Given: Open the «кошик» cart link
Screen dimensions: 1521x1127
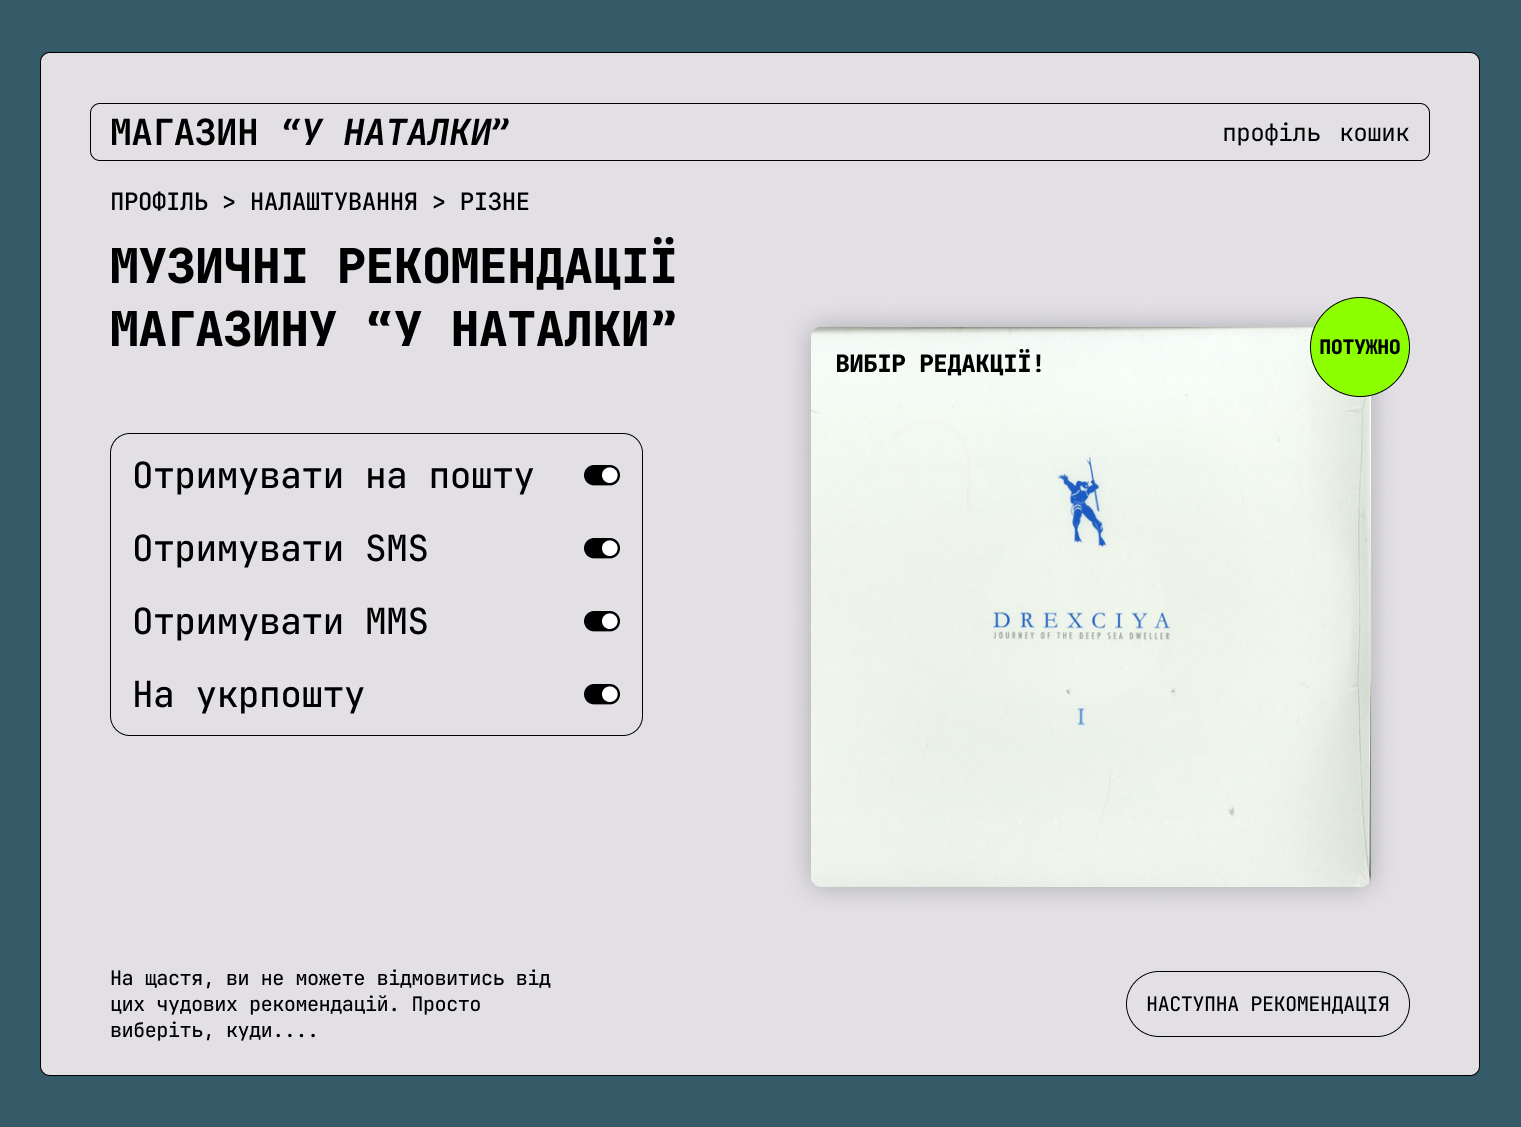Looking at the screenshot, I should pyautogui.click(x=1374, y=133).
